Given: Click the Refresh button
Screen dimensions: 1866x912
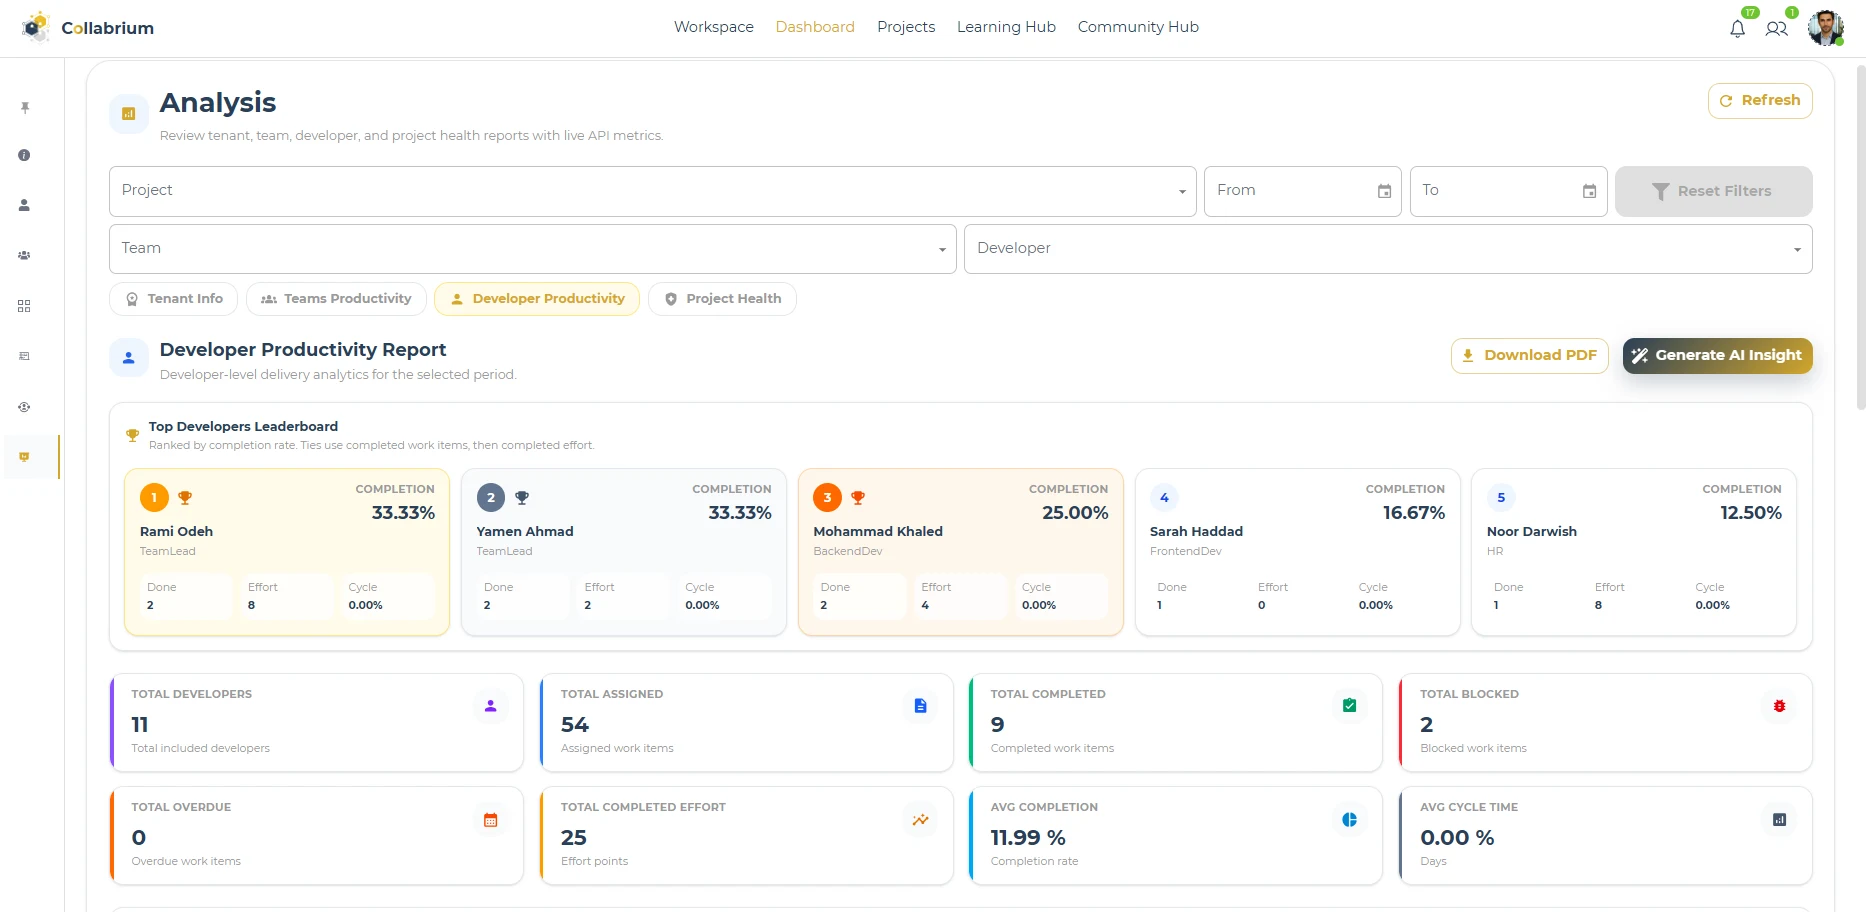Looking at the screenshot, I should (x=1760, y=101).
